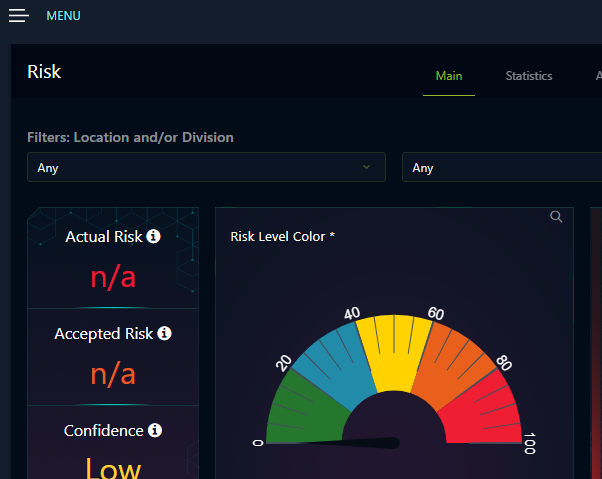Open the hamburger menu icon
This screenshot has width=602, height=479.
[x=19, y=16]
